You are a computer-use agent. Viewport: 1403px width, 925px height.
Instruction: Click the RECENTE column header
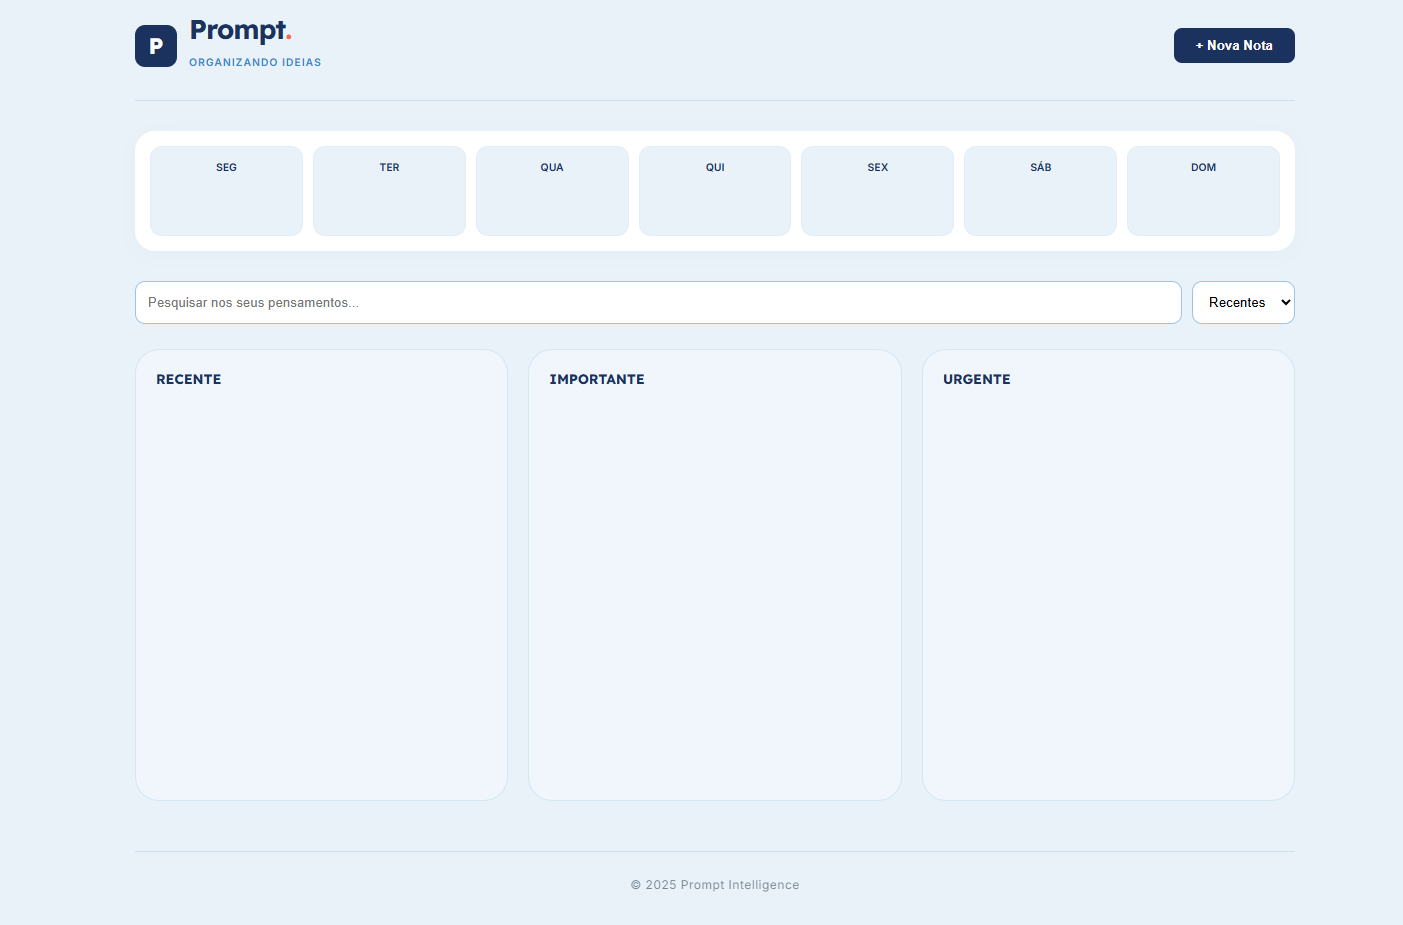pos(189,379)
